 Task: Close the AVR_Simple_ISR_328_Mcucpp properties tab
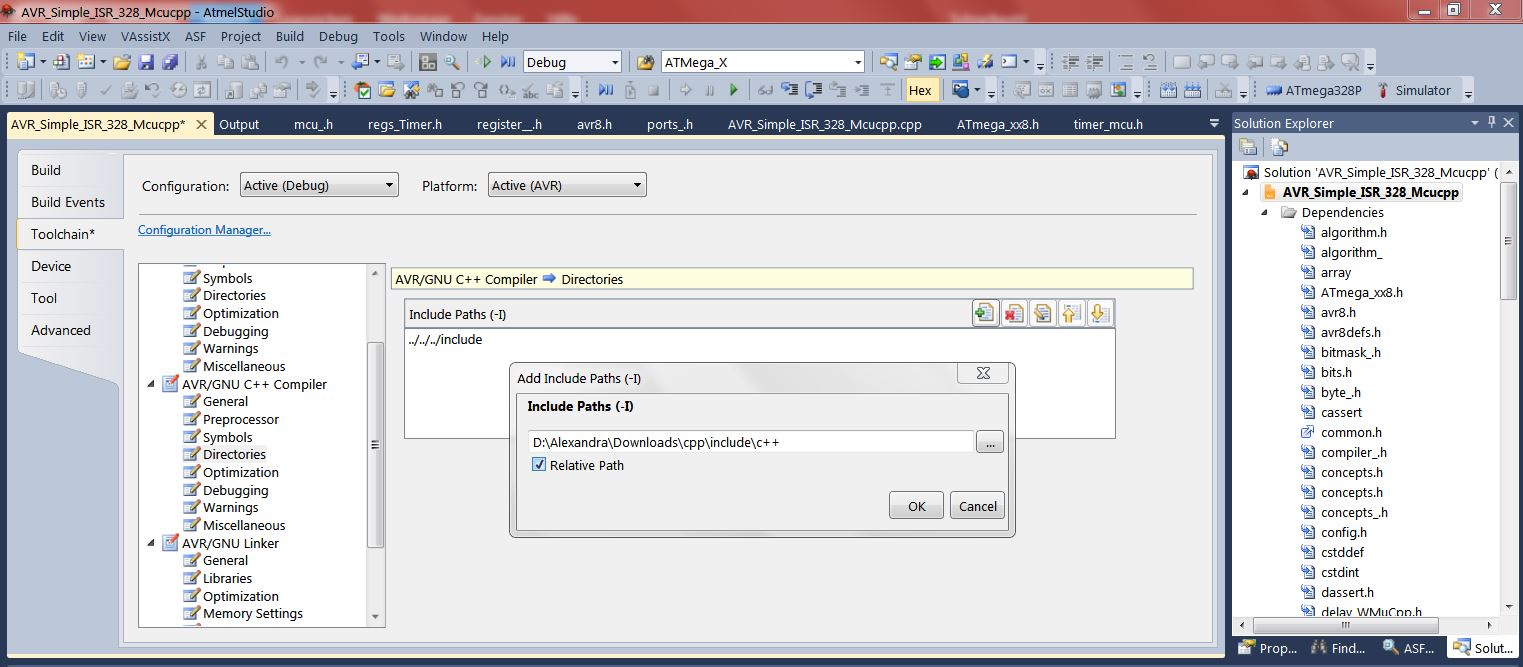click(201, 125)
